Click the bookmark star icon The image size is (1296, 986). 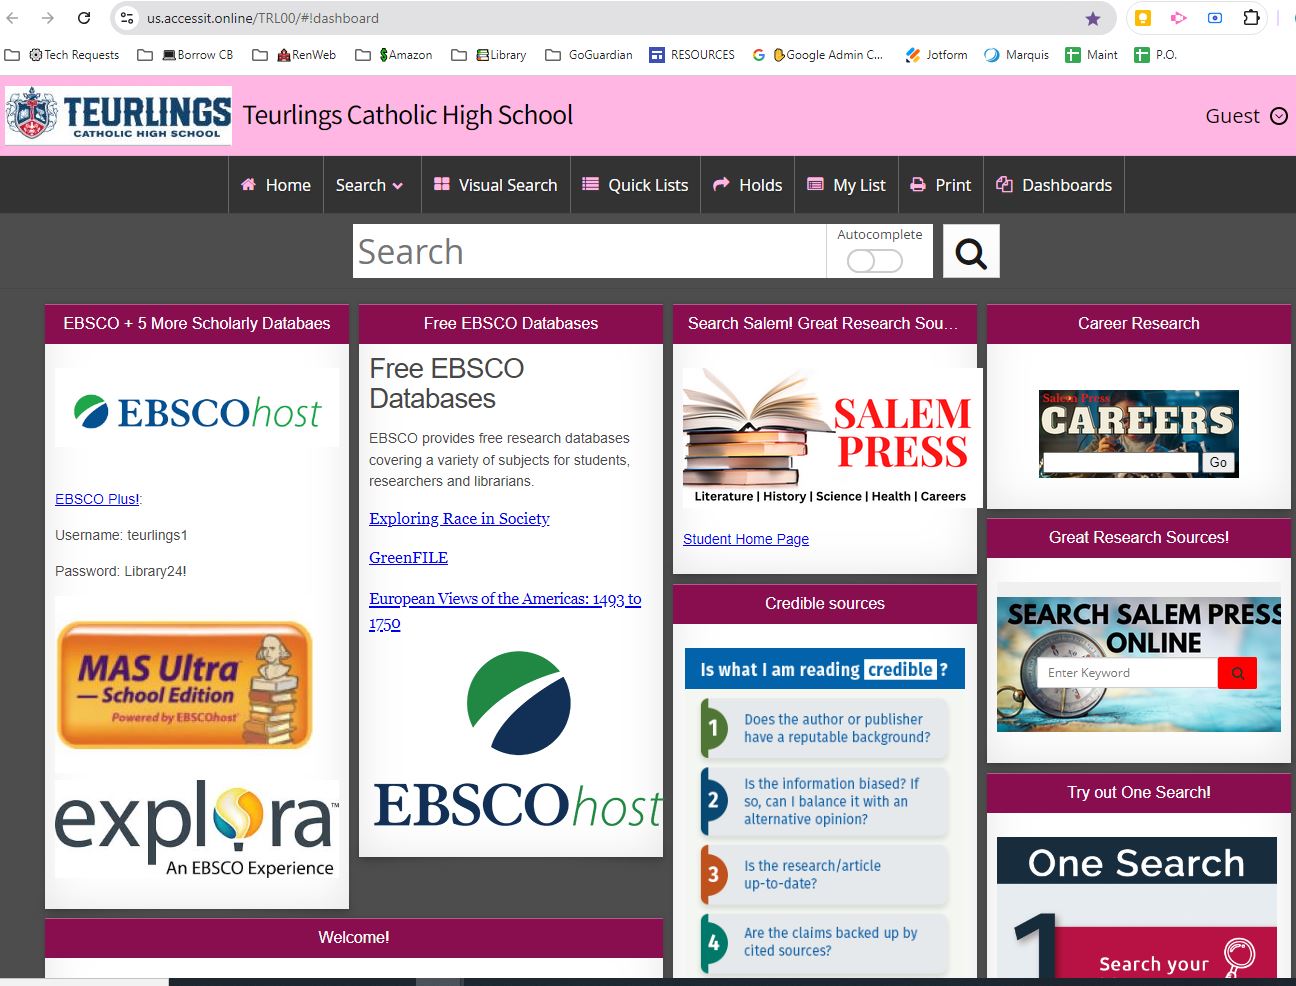(1093, 18)
